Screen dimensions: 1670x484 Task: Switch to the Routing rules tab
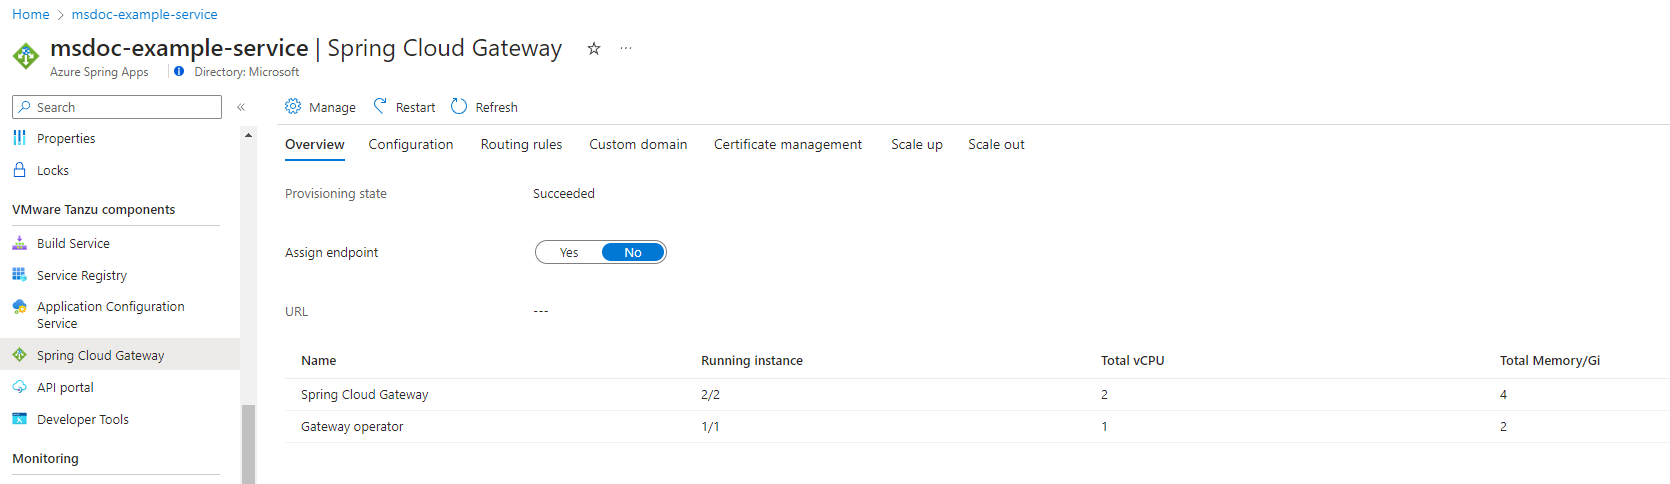pos(521,144)
